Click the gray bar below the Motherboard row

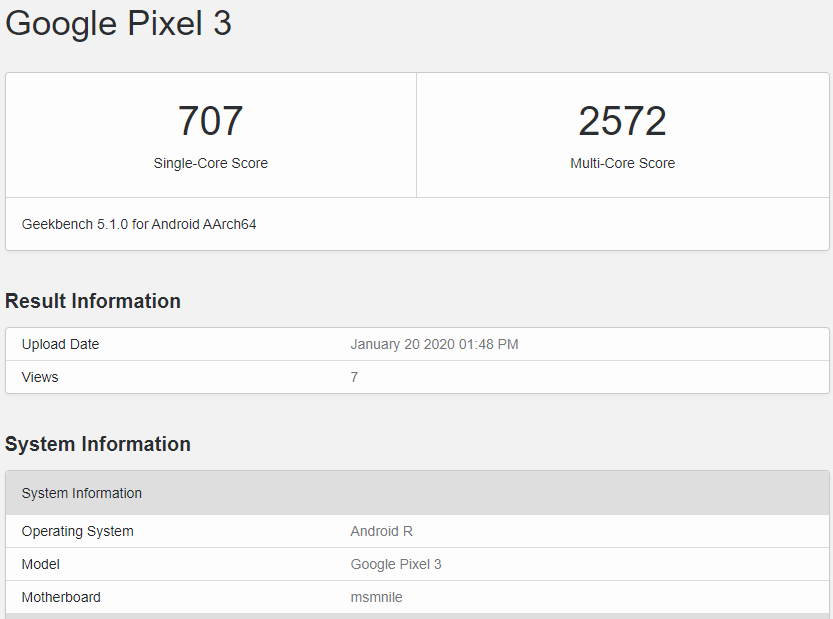click(416, 616)
